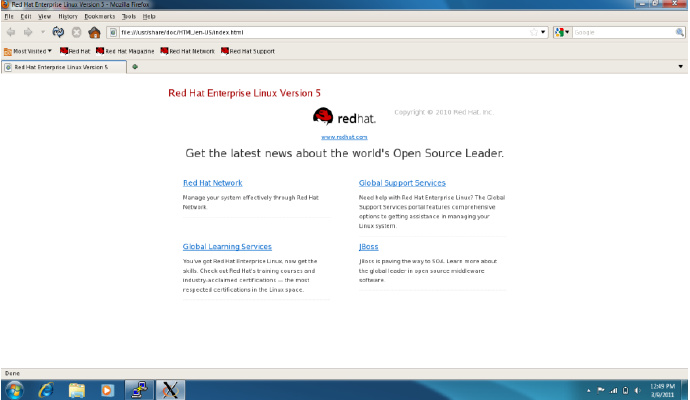Show hidden system tray icons arrow
Image resolution: width=690 pixels, height=400 pixels.
588,390
